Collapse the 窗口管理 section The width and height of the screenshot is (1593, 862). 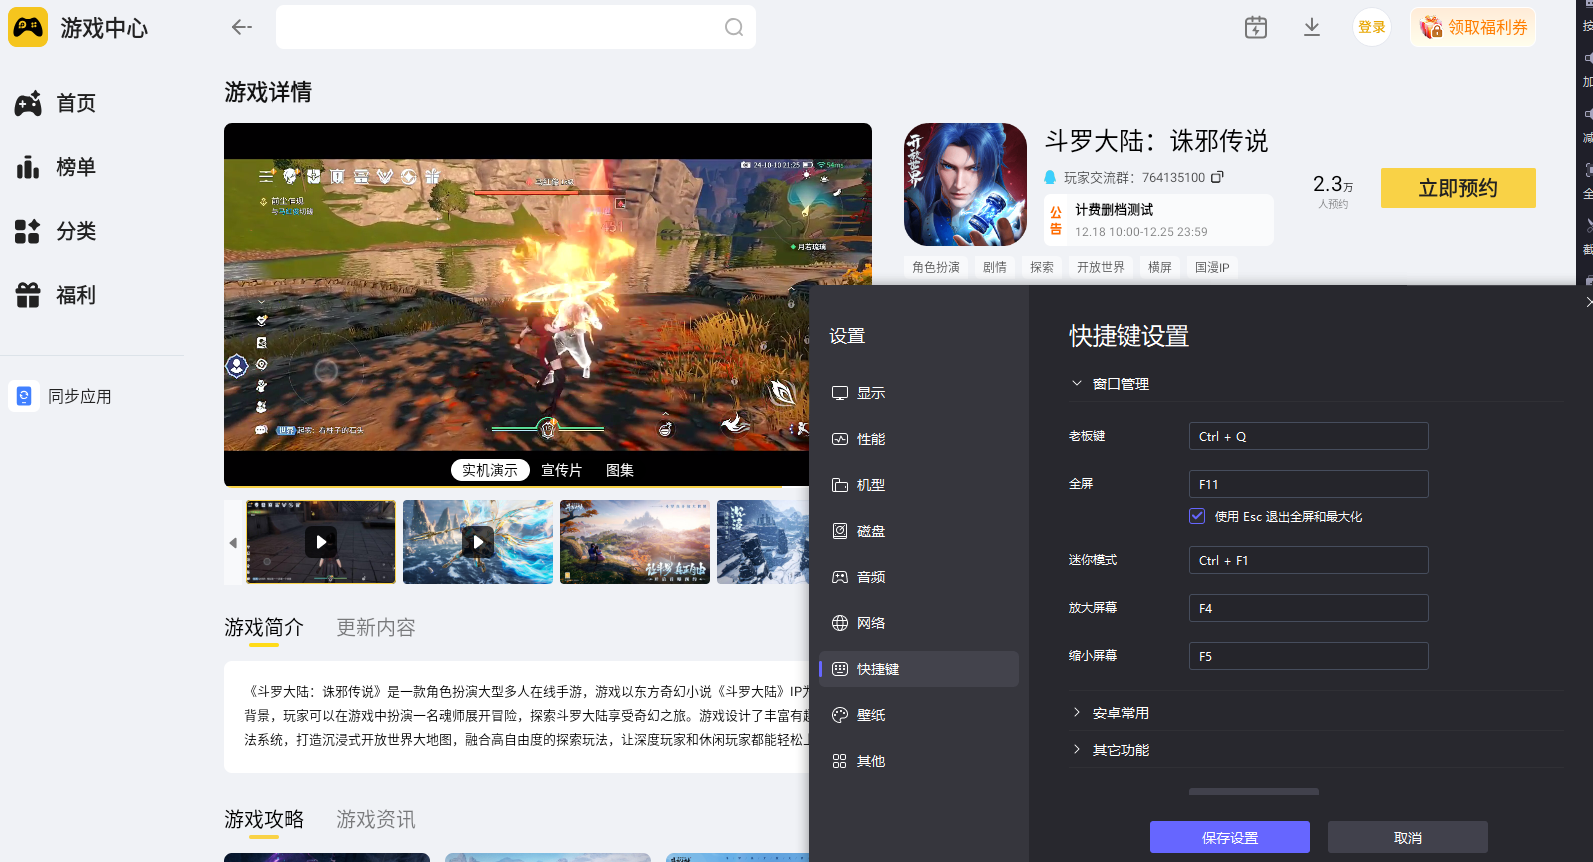[1077, 384]
